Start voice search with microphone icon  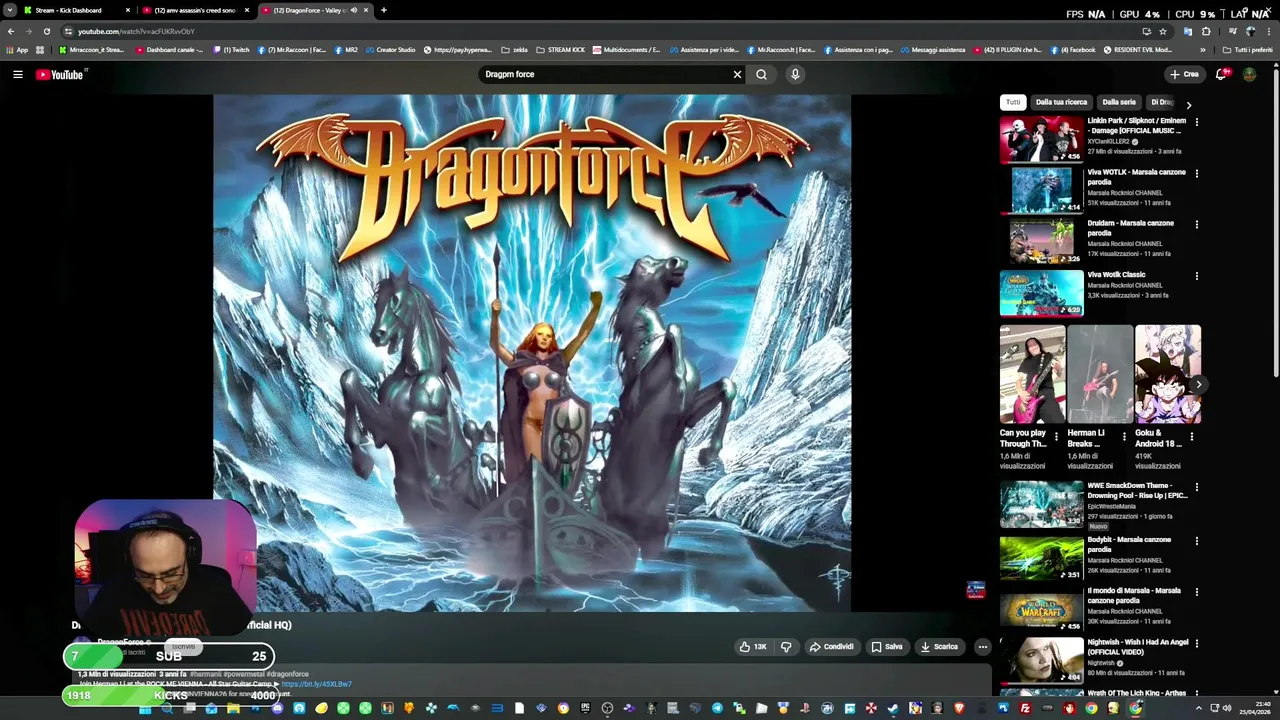click(795, 74)
